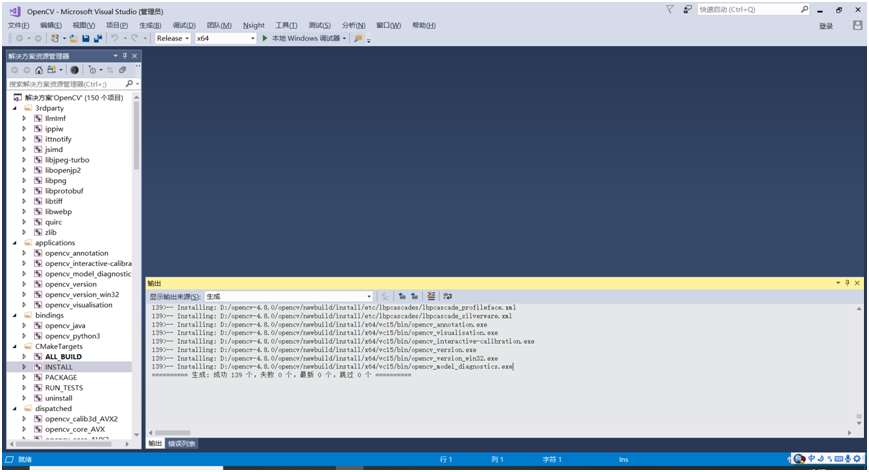This screenshot has height=472, width=869.
Task: Switch to the 错误列表 tab
Action: coord(181,444)
